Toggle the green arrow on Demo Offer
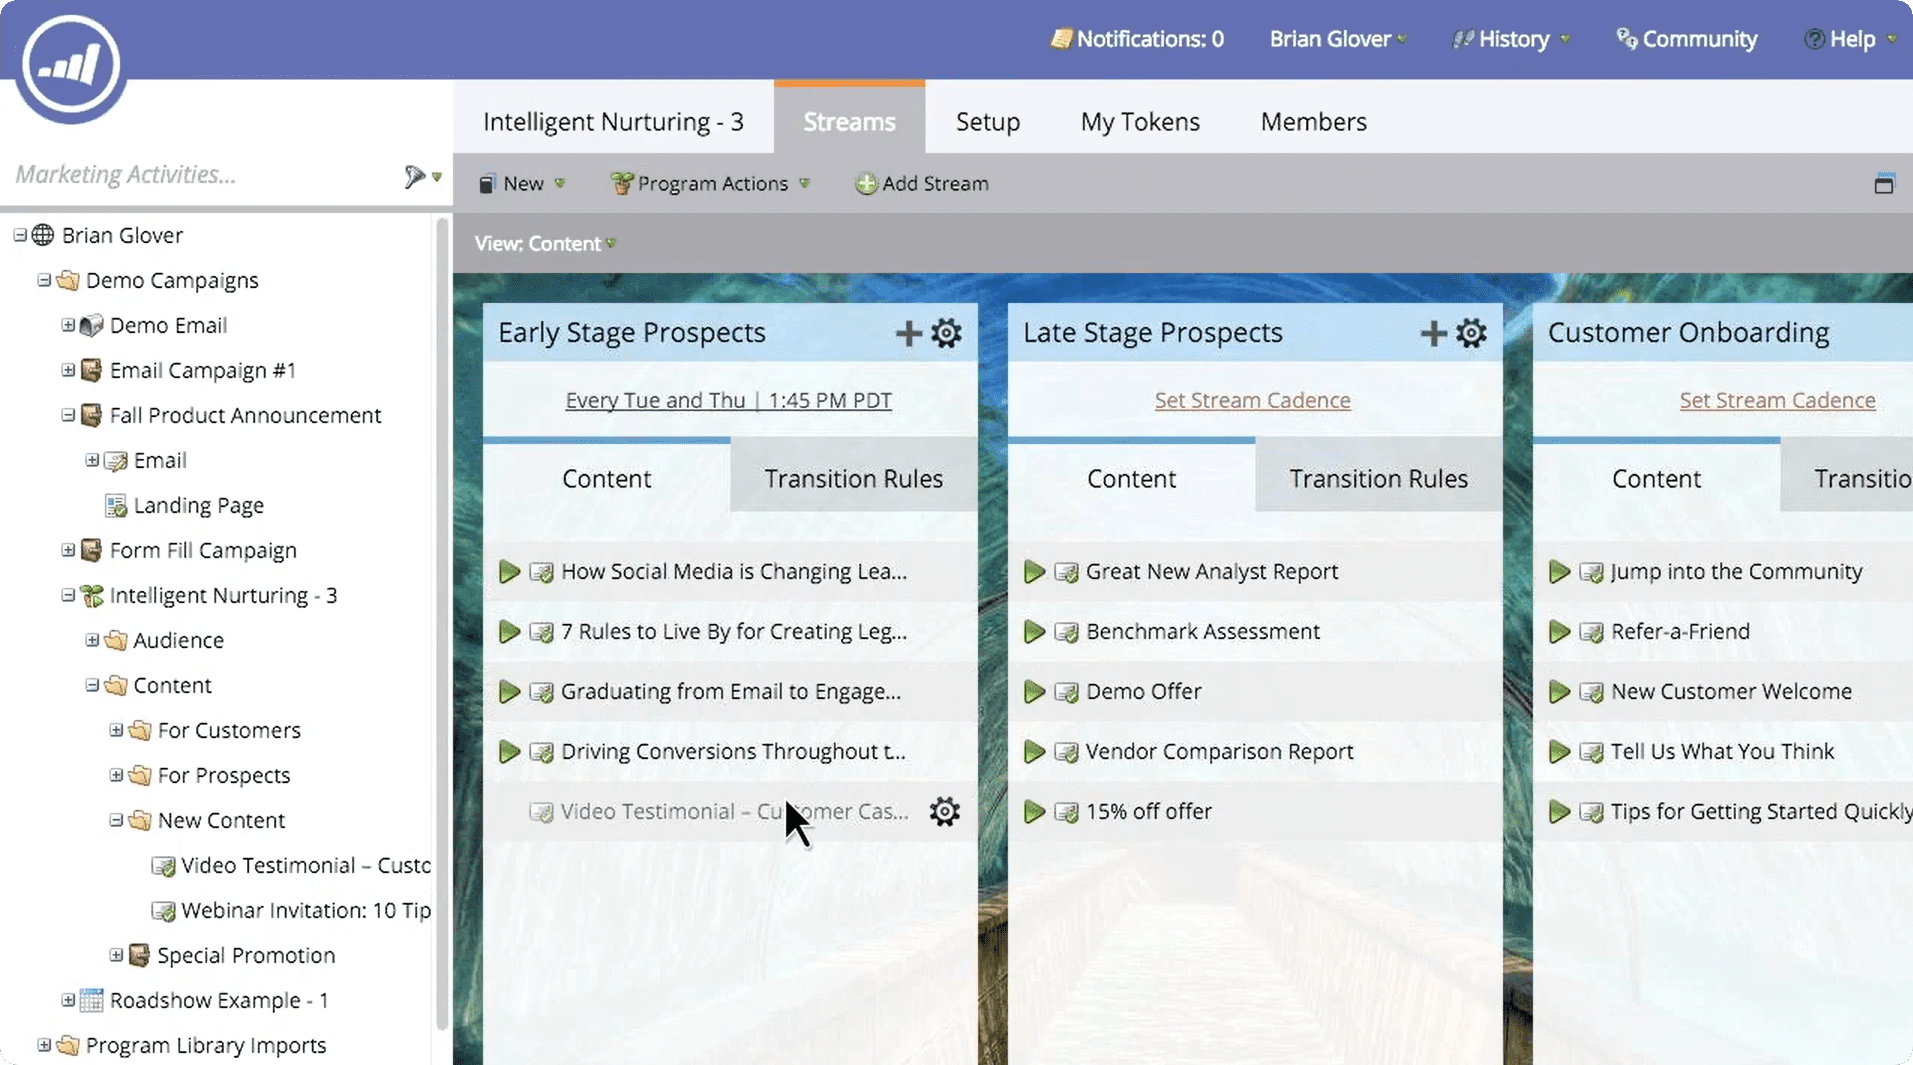Screen dimensions: 1913x1065 [x=1034, y=692]
